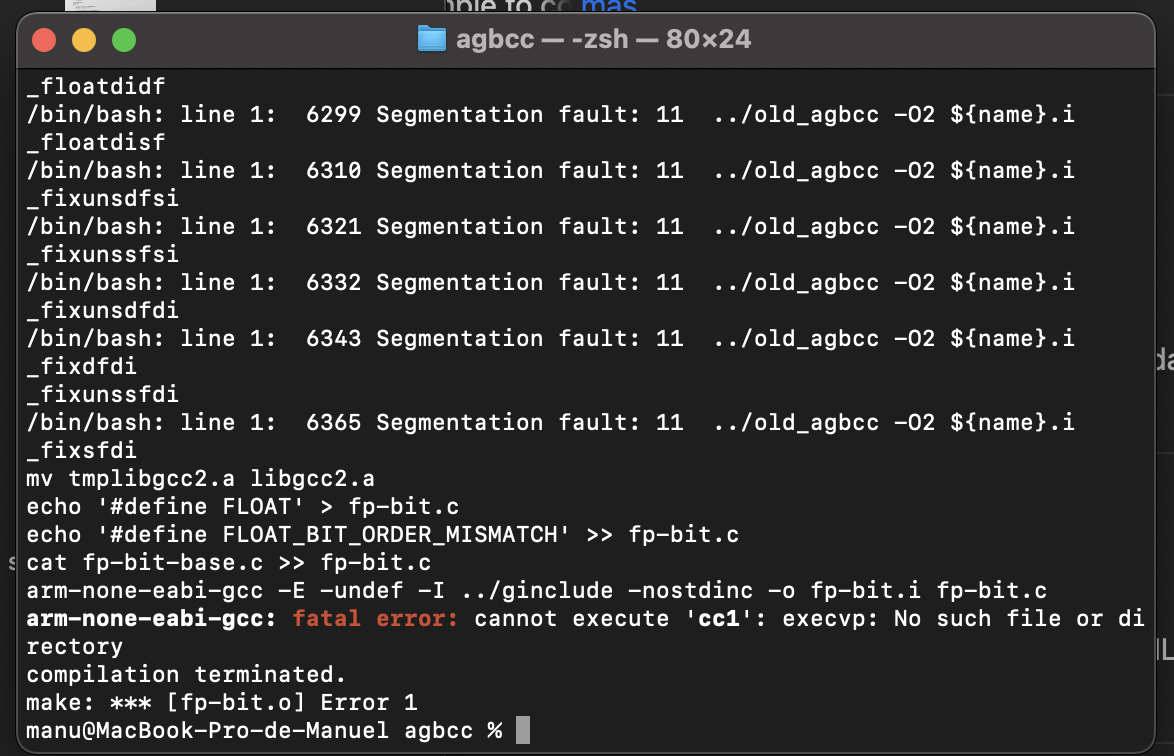
Task: Minimize the terminal with the yellow button
Action: [84, 40]
